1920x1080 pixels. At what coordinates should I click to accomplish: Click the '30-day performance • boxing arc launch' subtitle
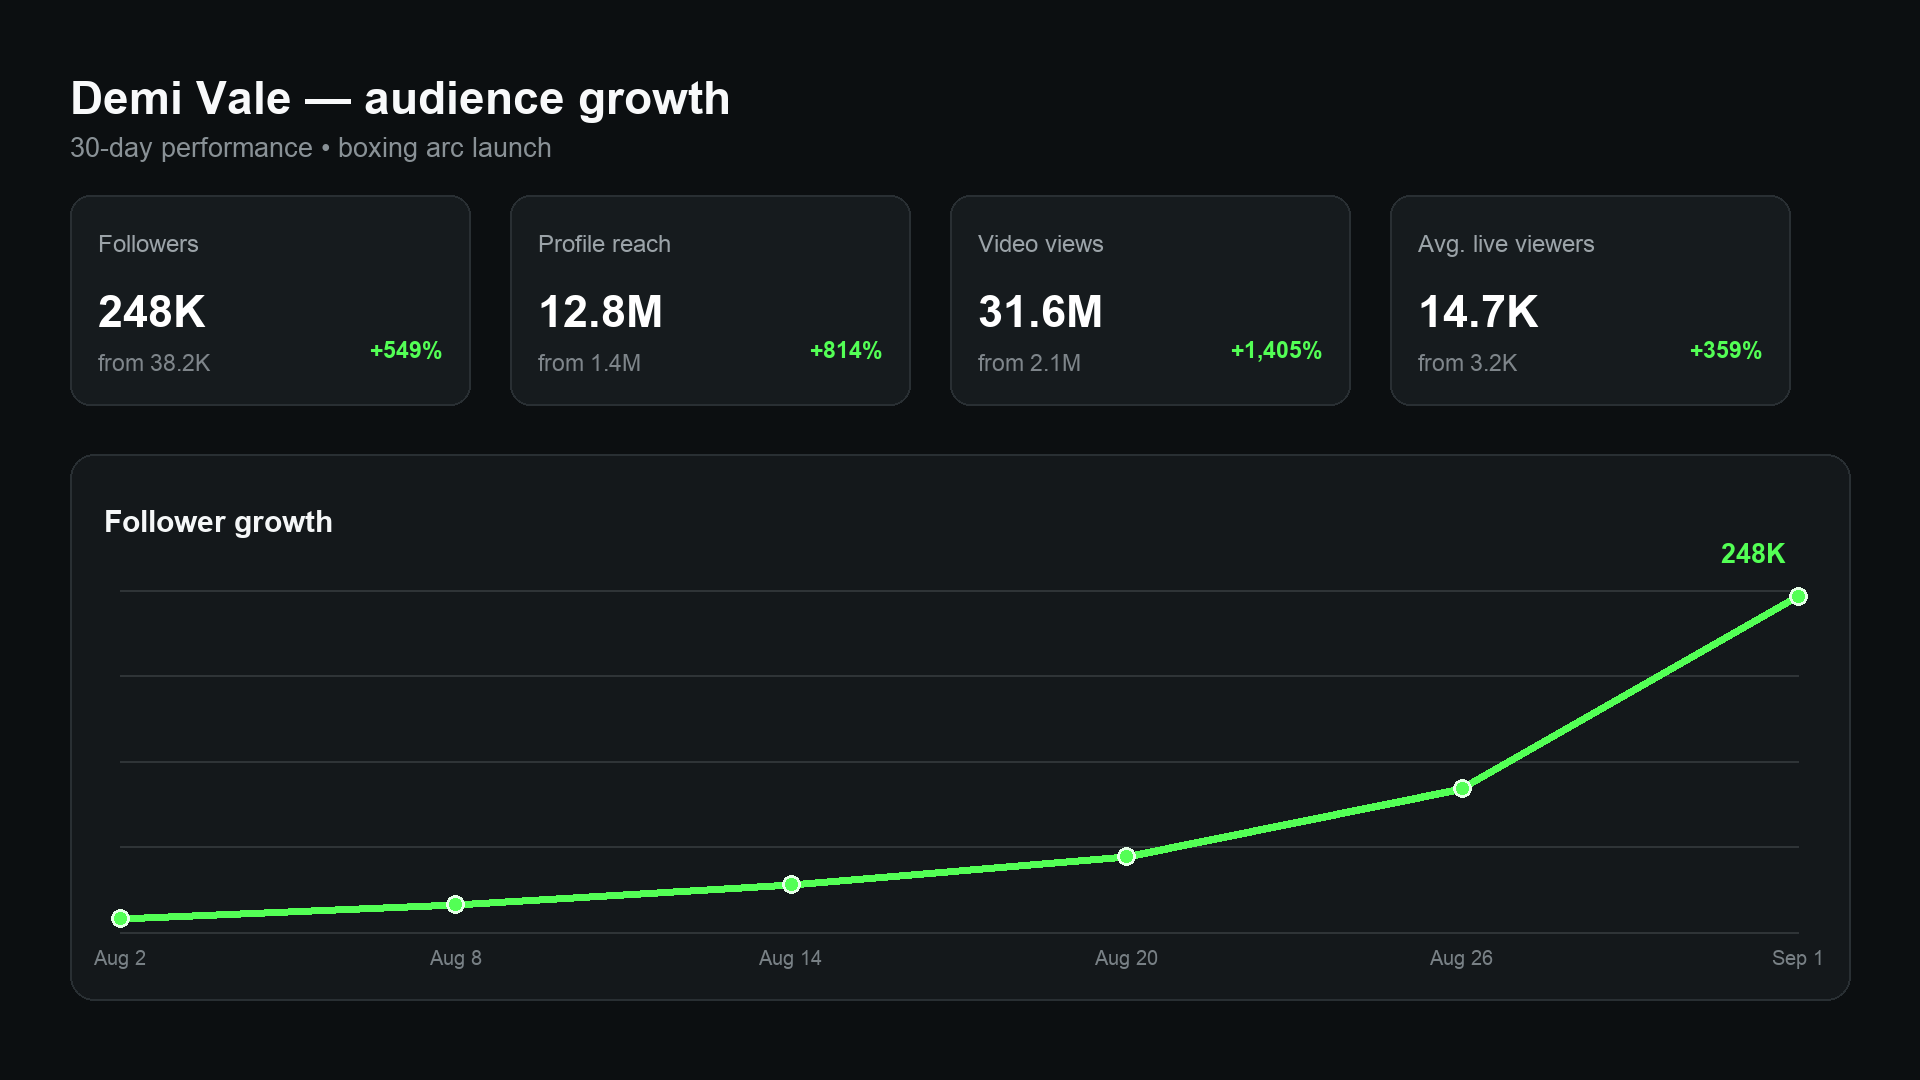[310, 148]
